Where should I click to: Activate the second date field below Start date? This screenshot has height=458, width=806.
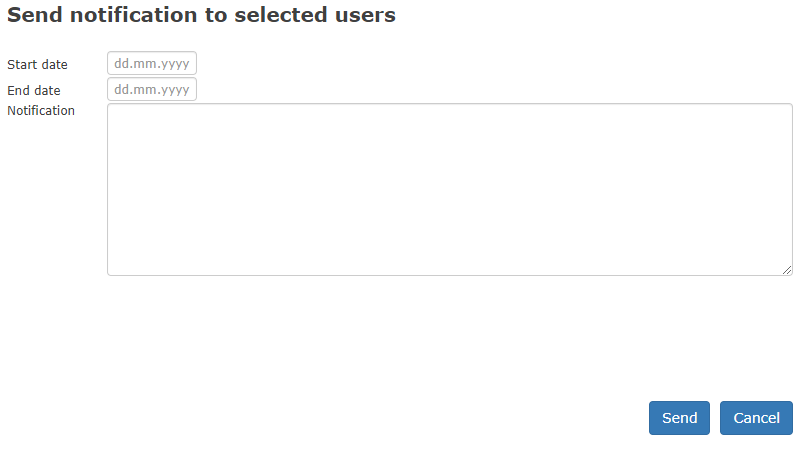point(152,89)
